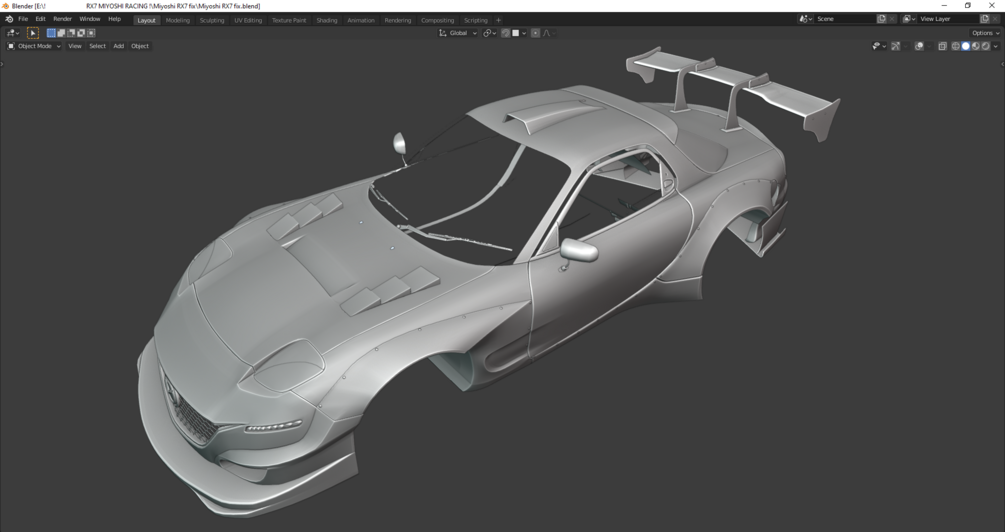Remove the View Layer with the X icon
1005x532 pixels.
click(x=995, y=19)
